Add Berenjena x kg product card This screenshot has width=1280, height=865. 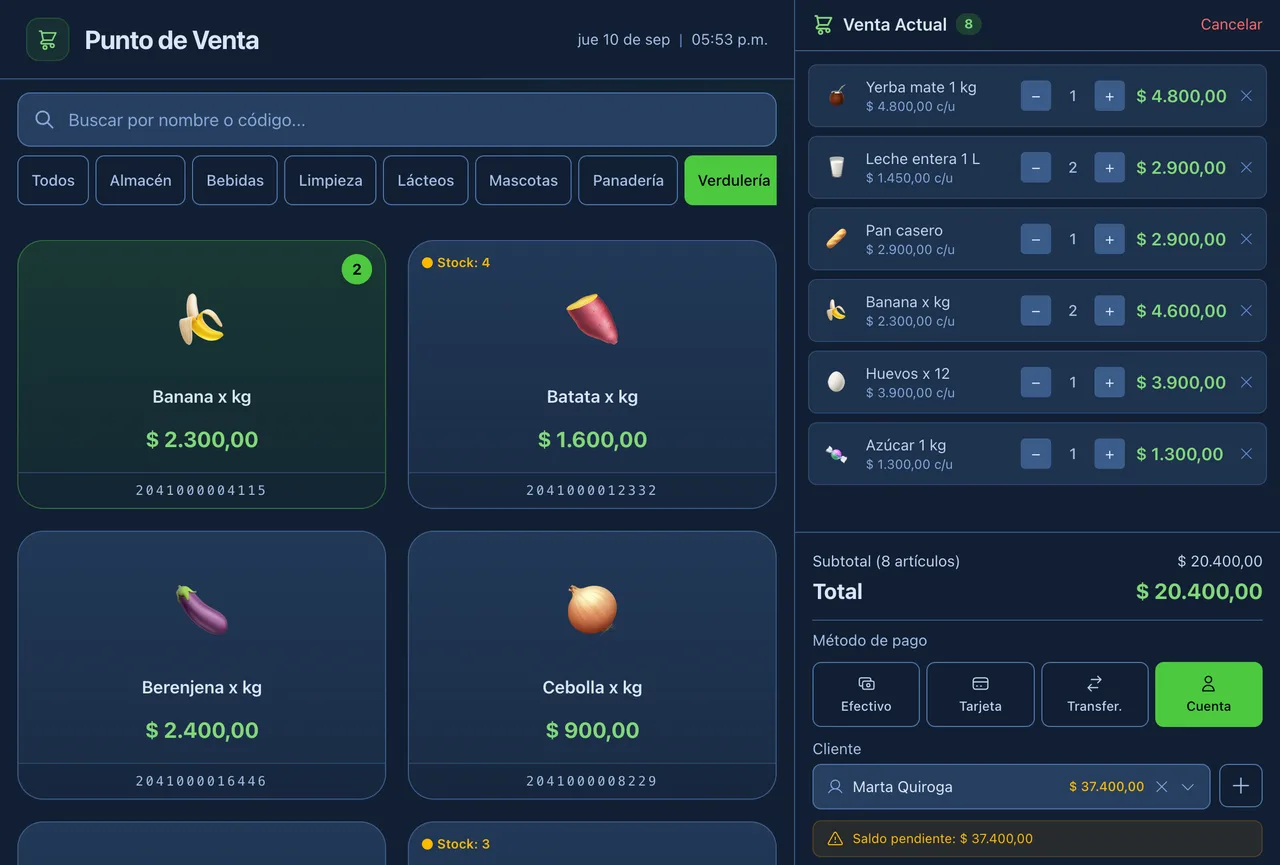click(202, 665)
